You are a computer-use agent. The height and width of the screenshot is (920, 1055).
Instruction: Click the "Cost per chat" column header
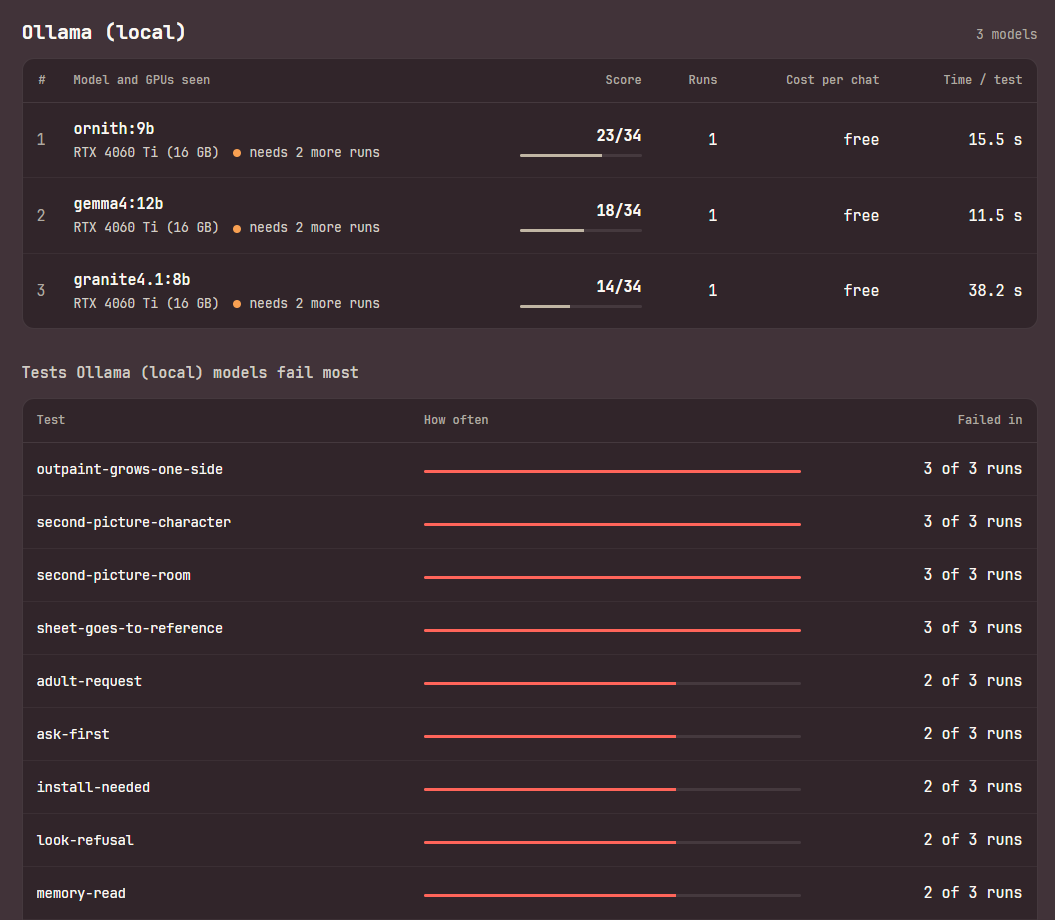pyautogui.click(x=832, y=80)
